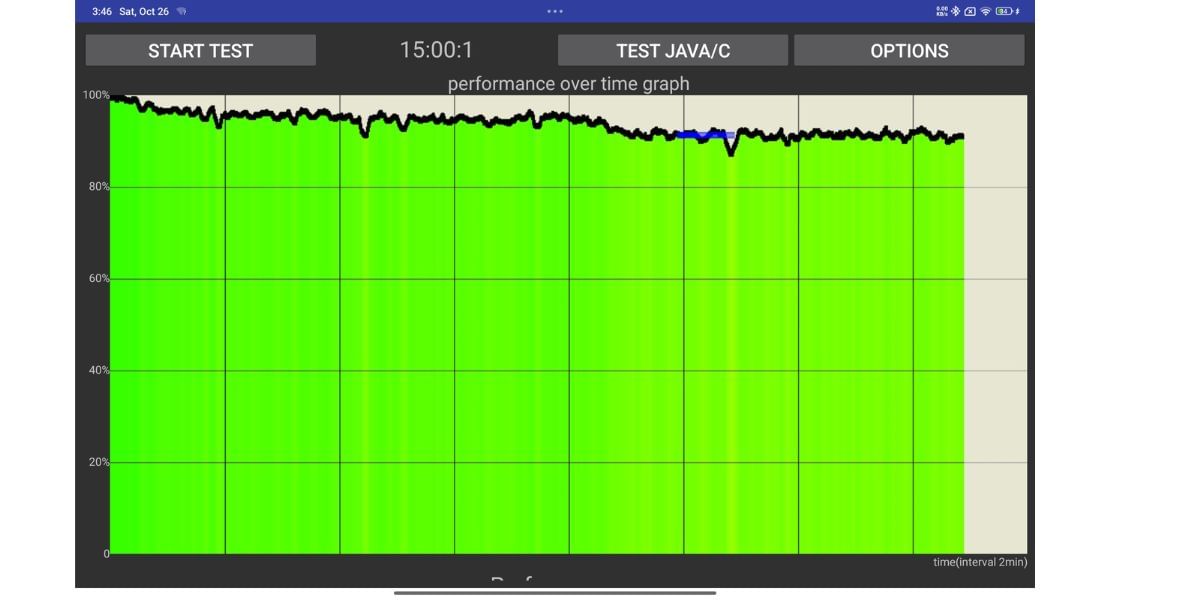1200x600 pixels.
Task: Tap the 'performance over time graph' title
Action: [568, 83]
